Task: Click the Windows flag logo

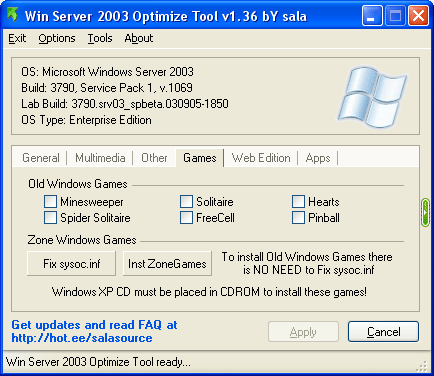Action: point(372,97)
